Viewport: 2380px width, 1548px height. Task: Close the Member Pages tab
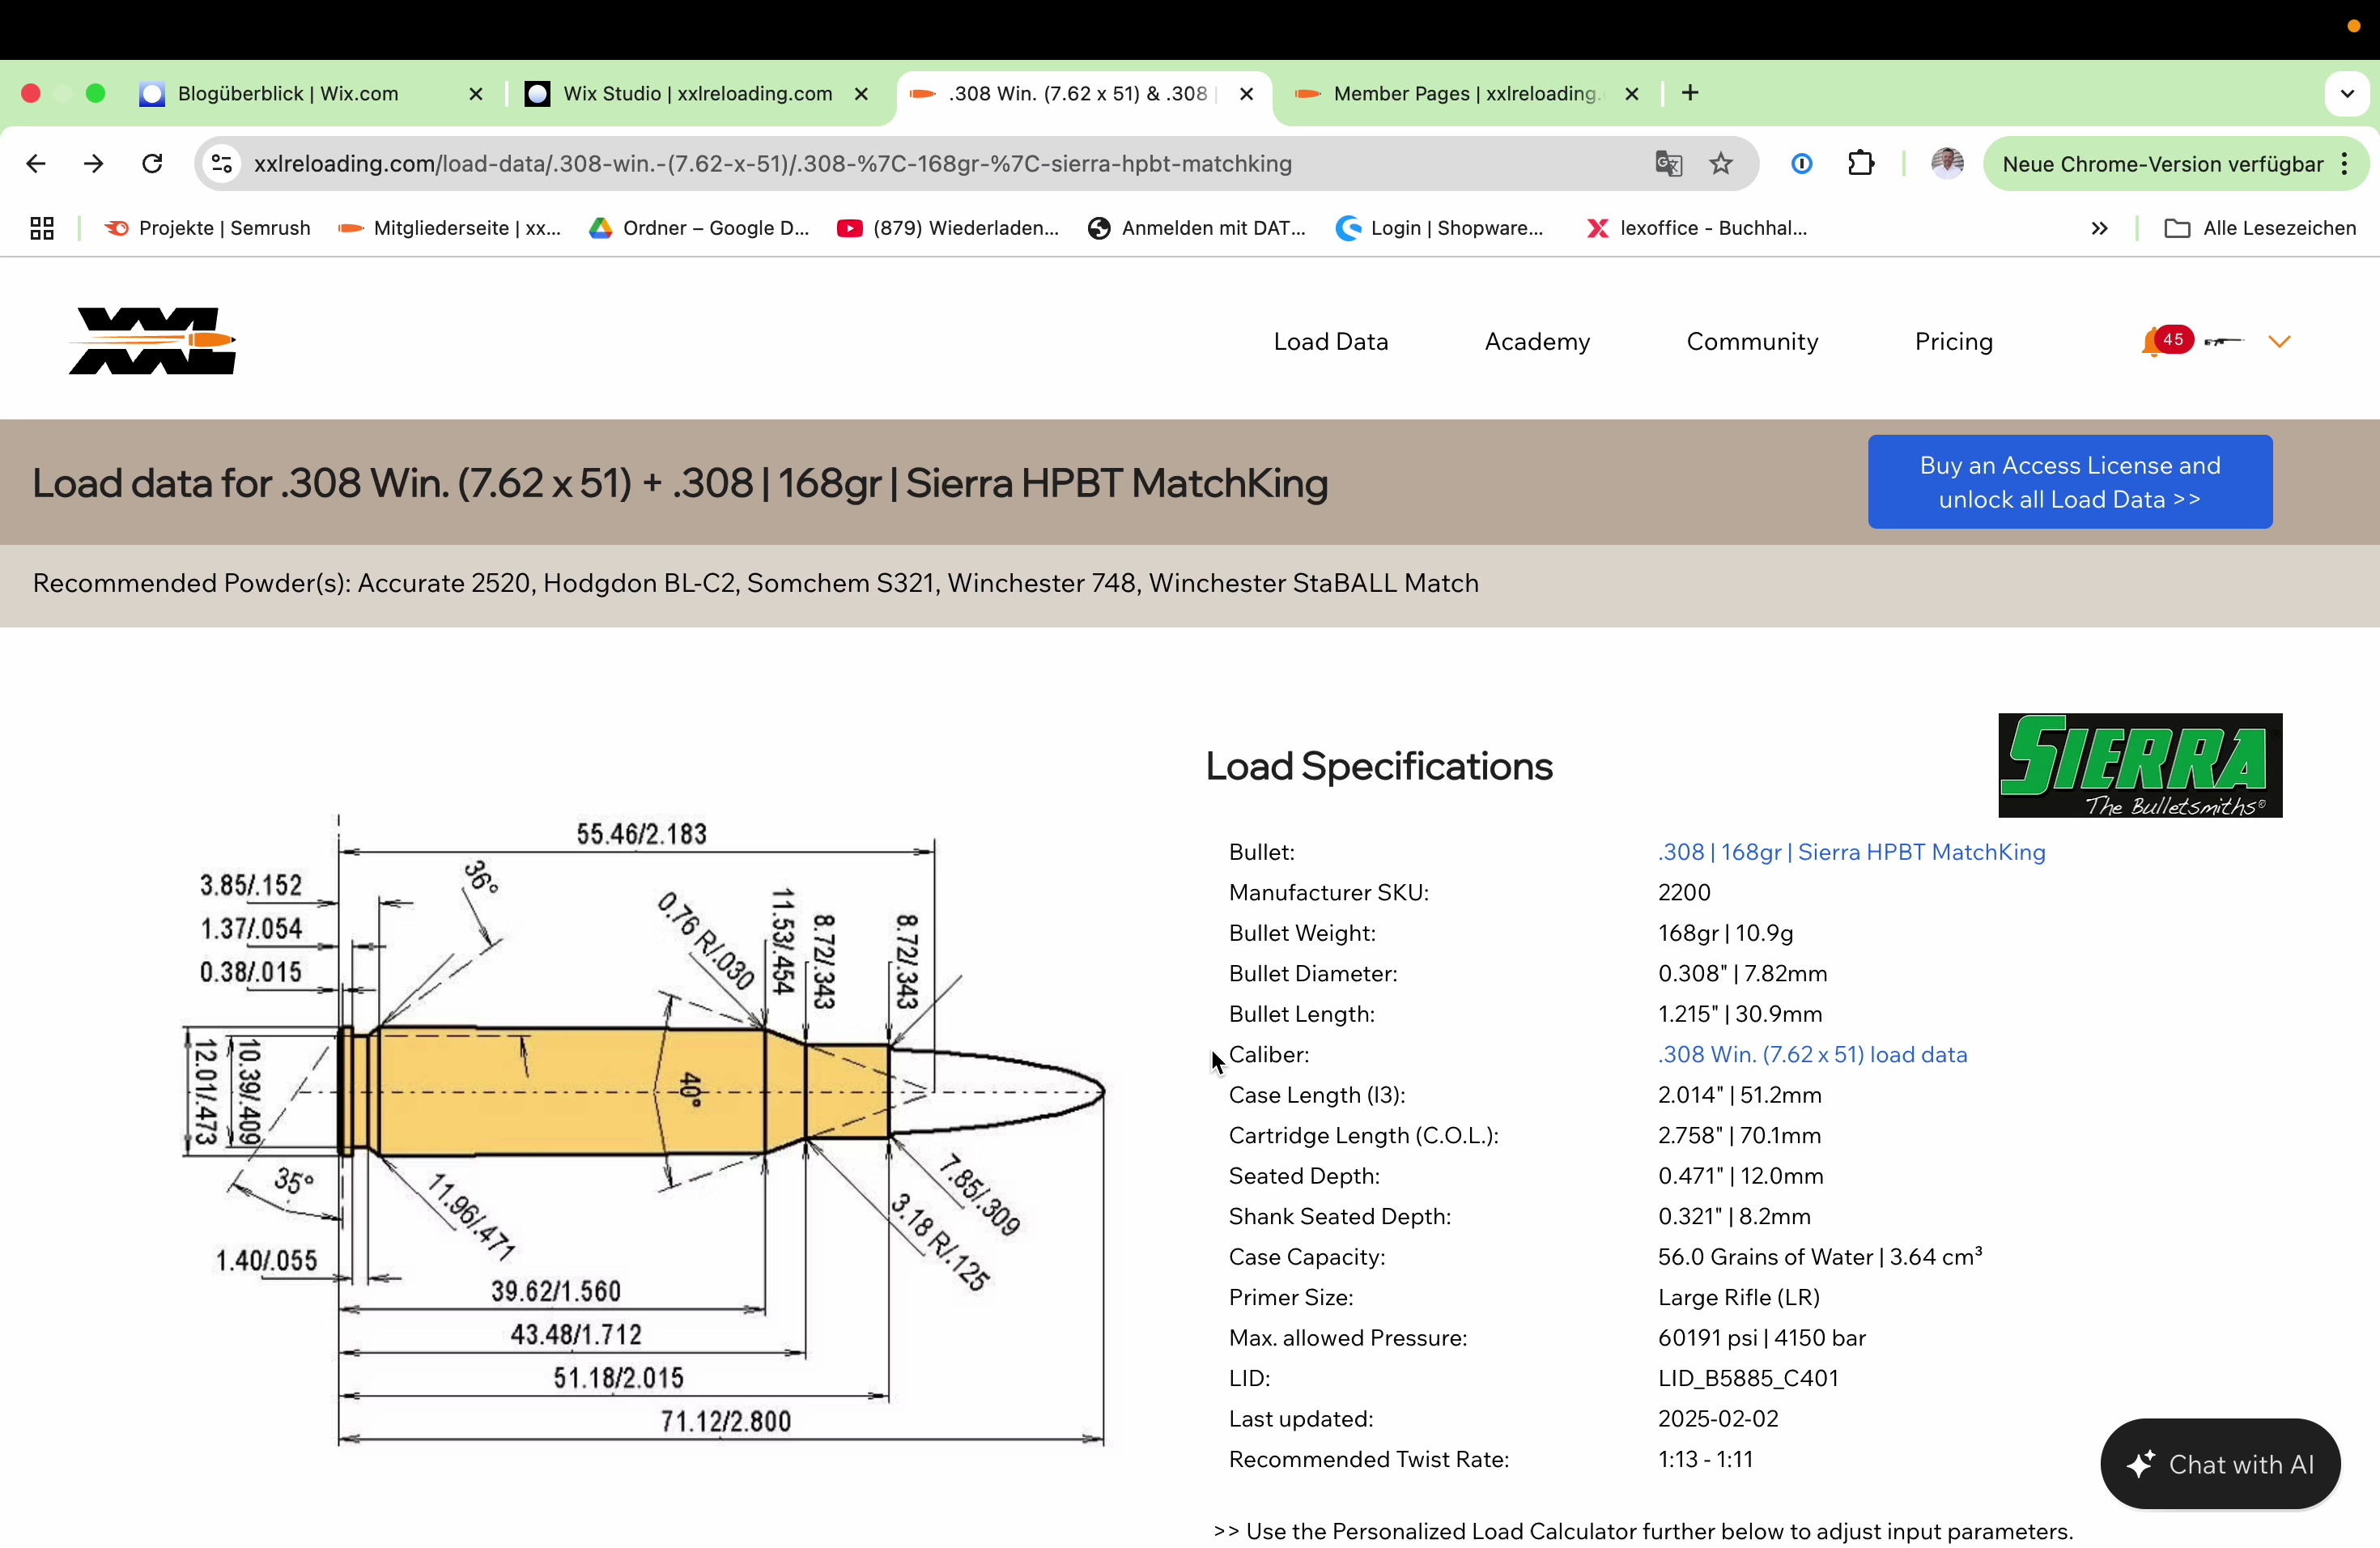[1632, 94]
